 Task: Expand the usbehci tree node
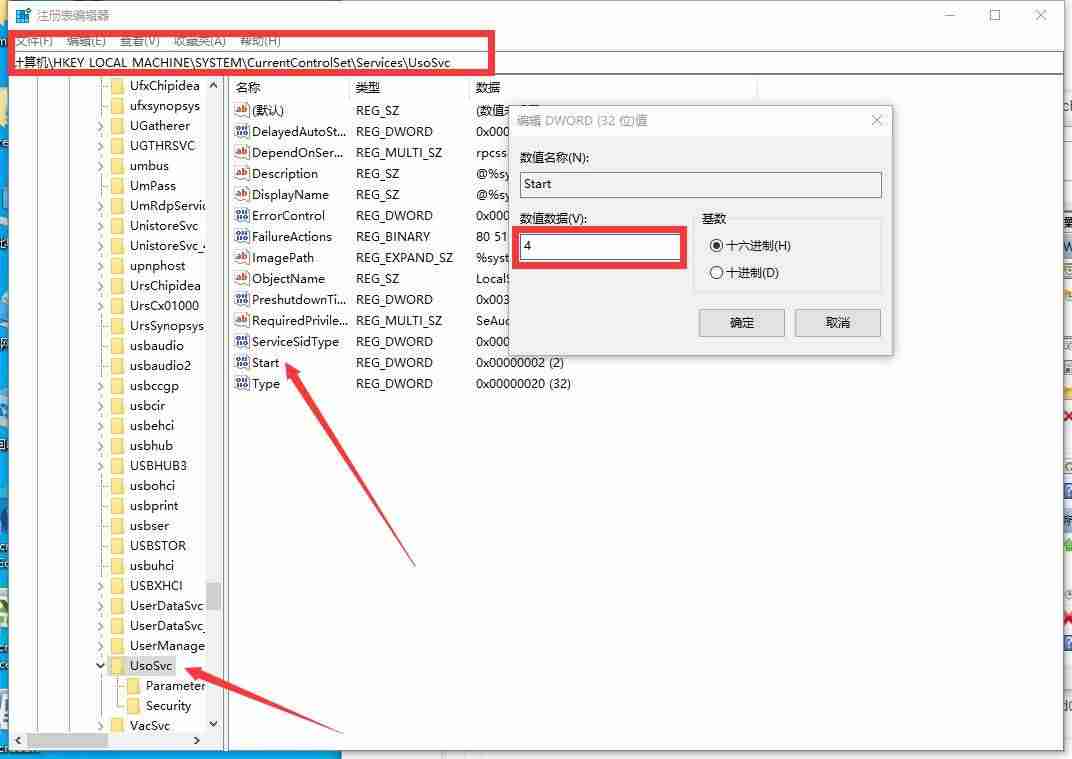click(x=100, y=425)
